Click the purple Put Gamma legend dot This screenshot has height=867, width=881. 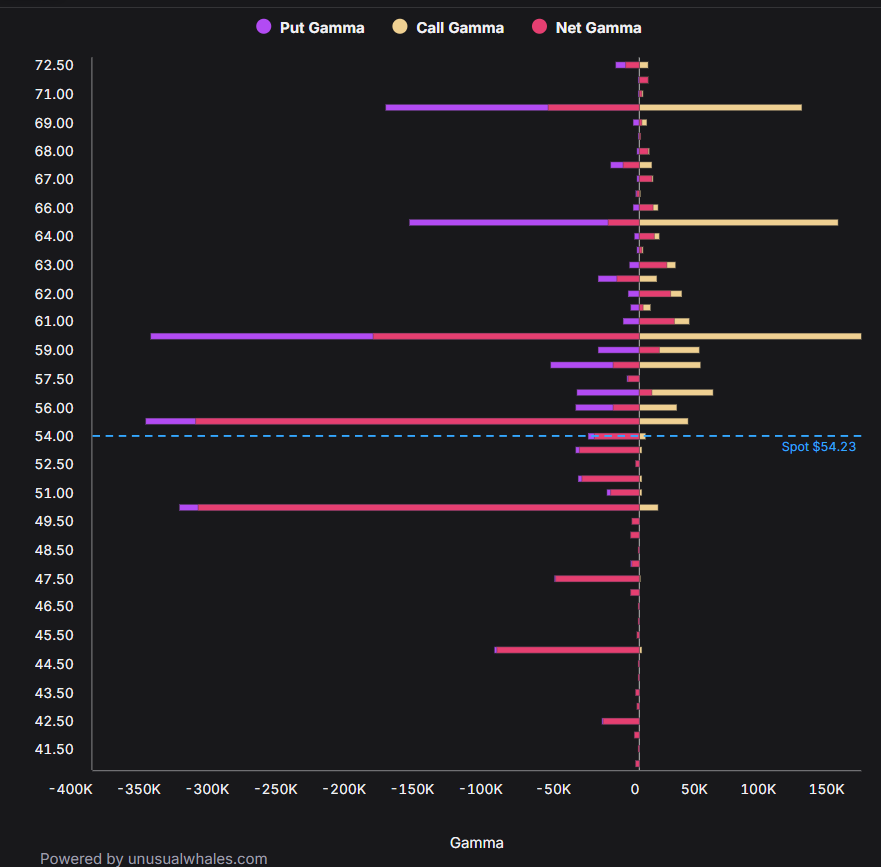(264, 26)
